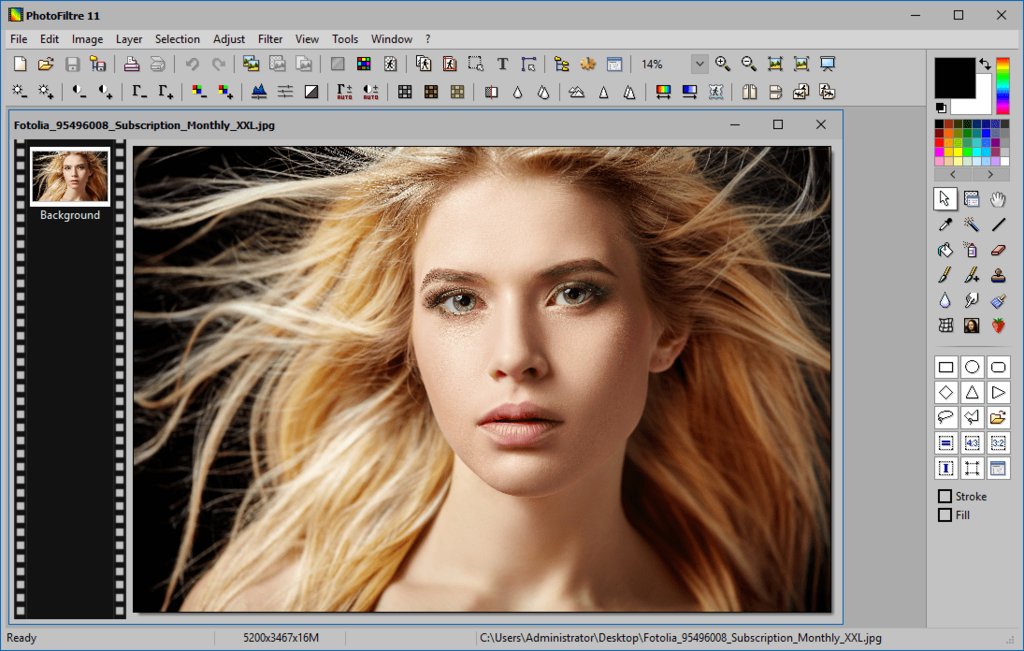The image size is (1024, 651).
Task: Select the Background layer thumbnail
Action: pyautogui.click(x=70, y=176)
